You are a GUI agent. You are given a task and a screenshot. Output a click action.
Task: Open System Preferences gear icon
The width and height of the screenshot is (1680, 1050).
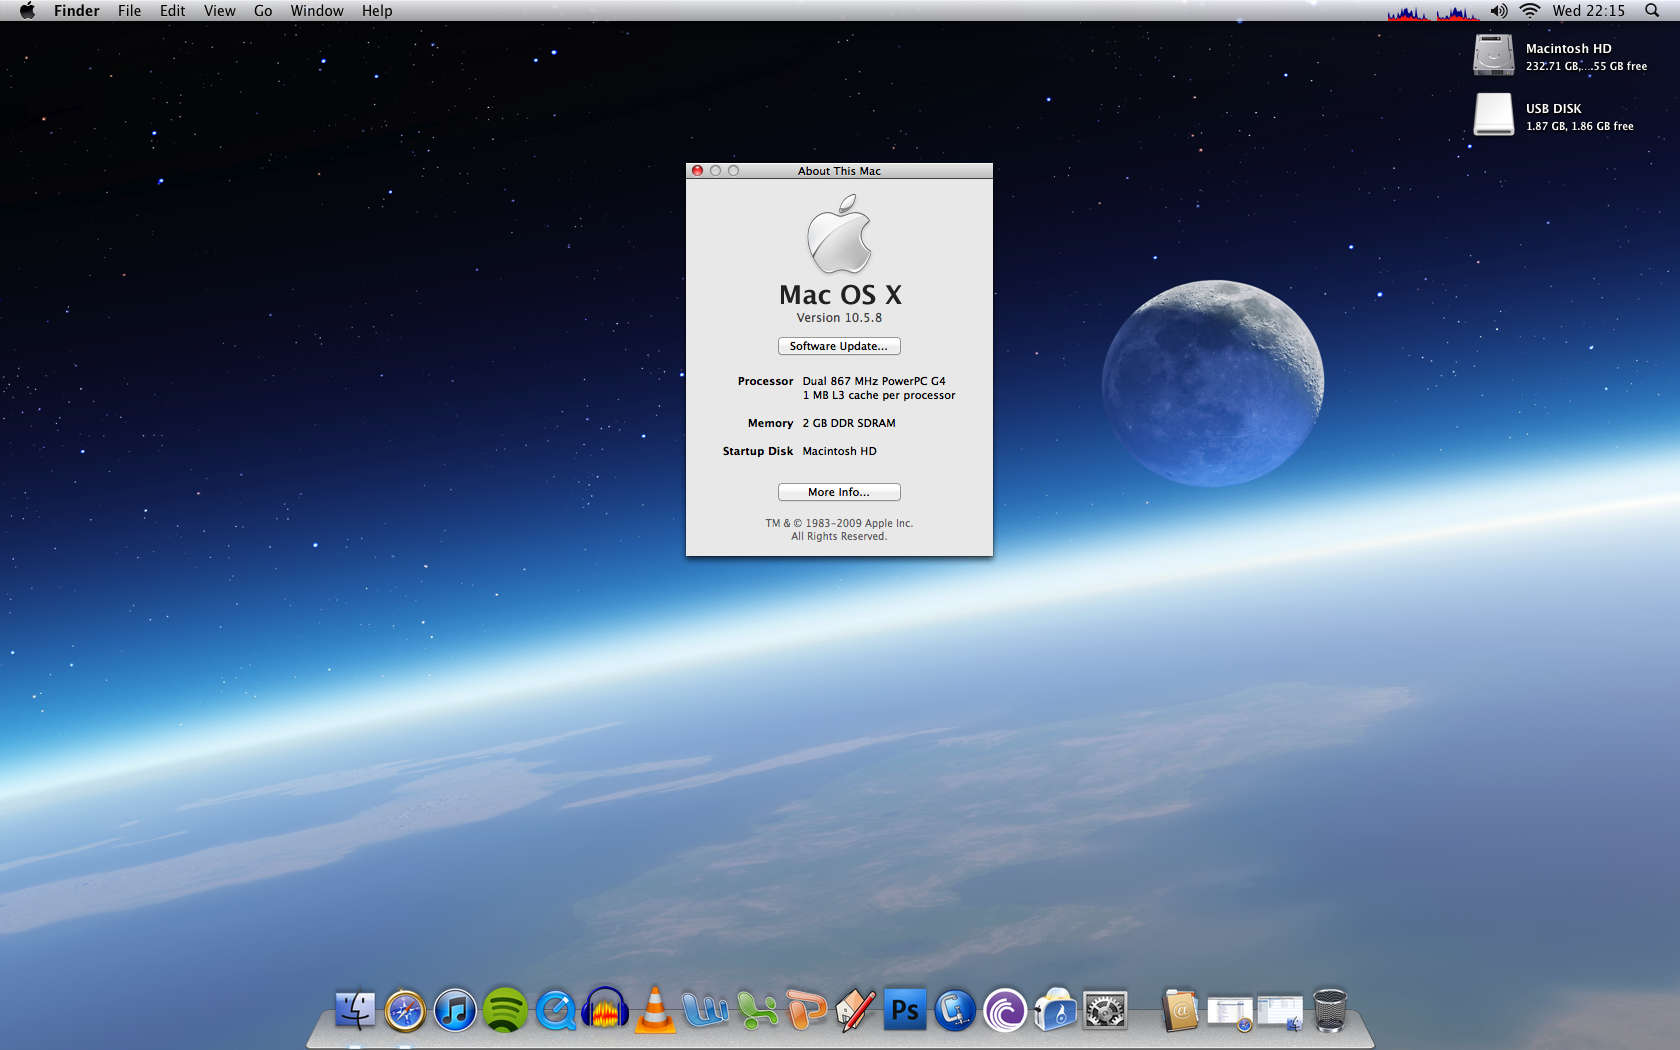[x=1105, y=1011]
